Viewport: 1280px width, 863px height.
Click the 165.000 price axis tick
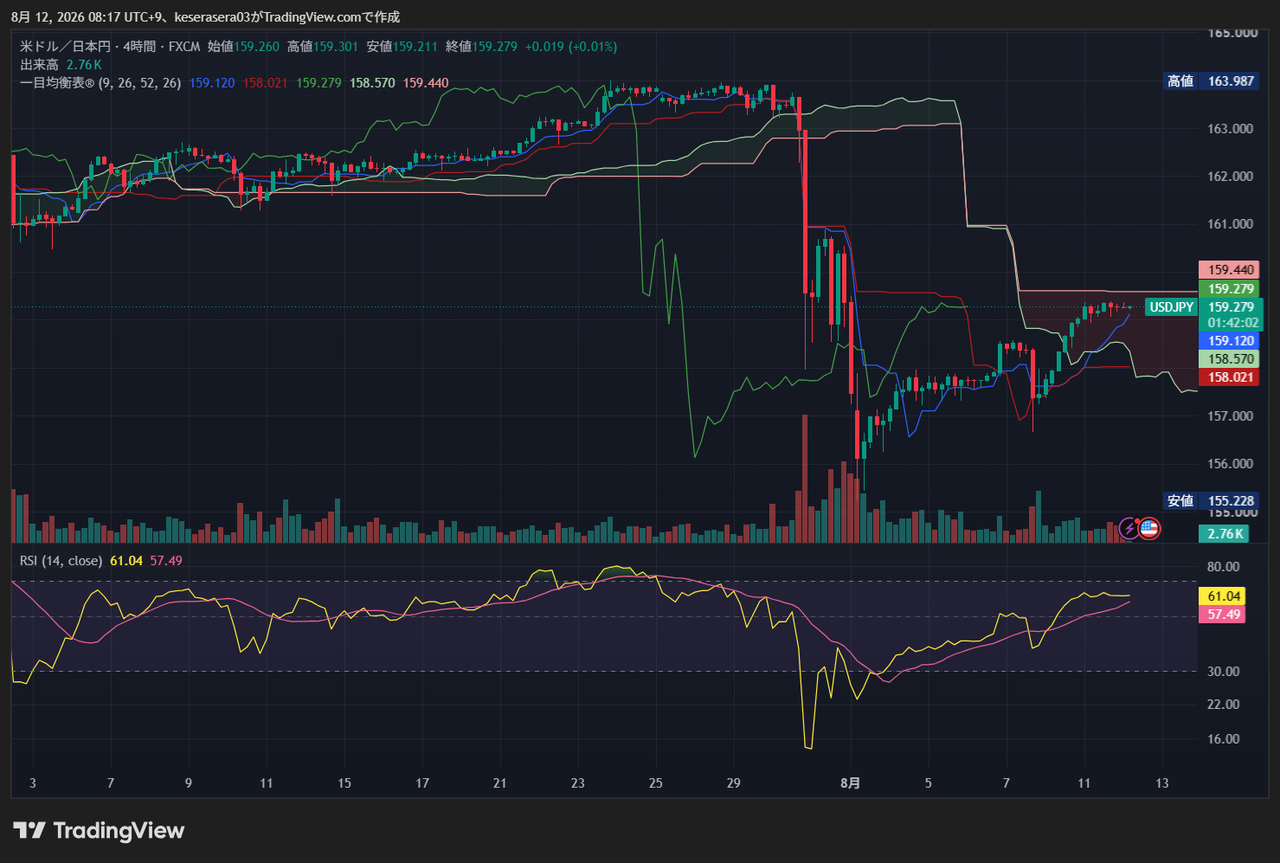(x=1231, y=33)
